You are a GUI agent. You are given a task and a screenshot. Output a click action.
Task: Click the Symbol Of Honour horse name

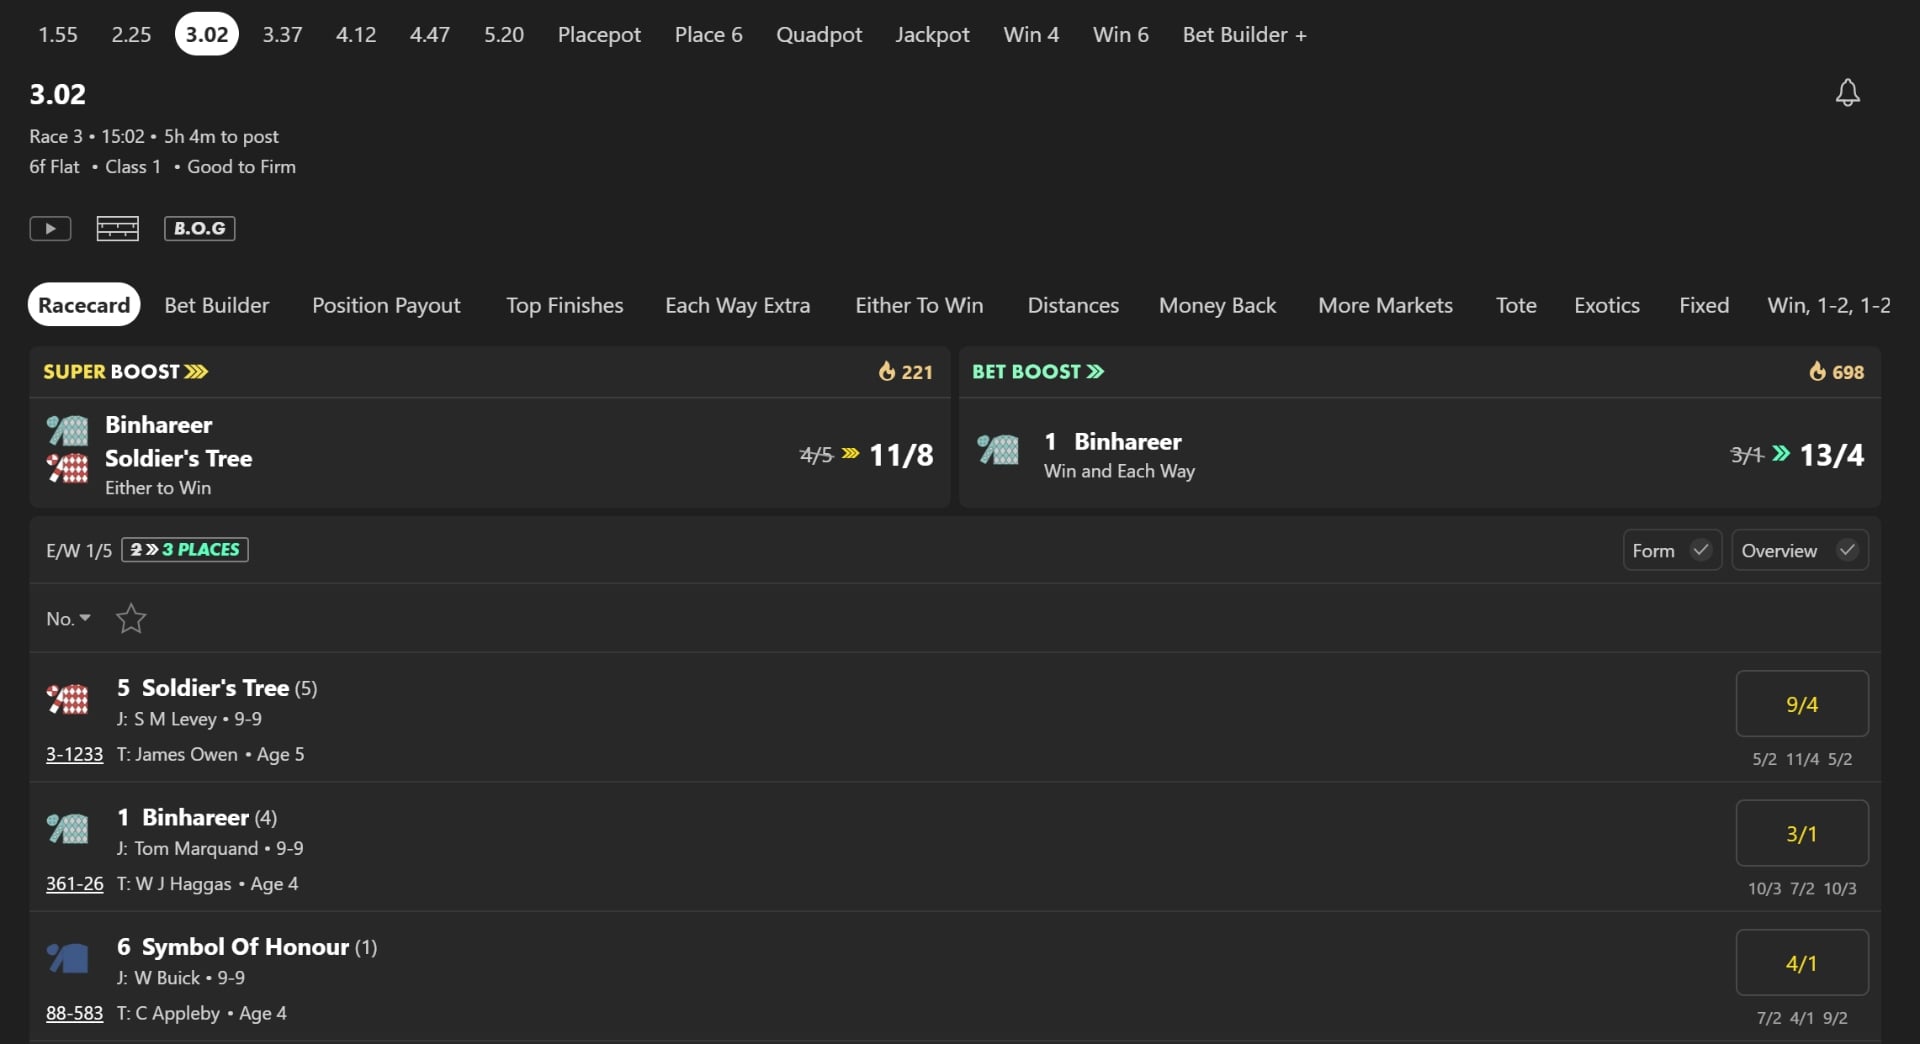tap(245, 947)
